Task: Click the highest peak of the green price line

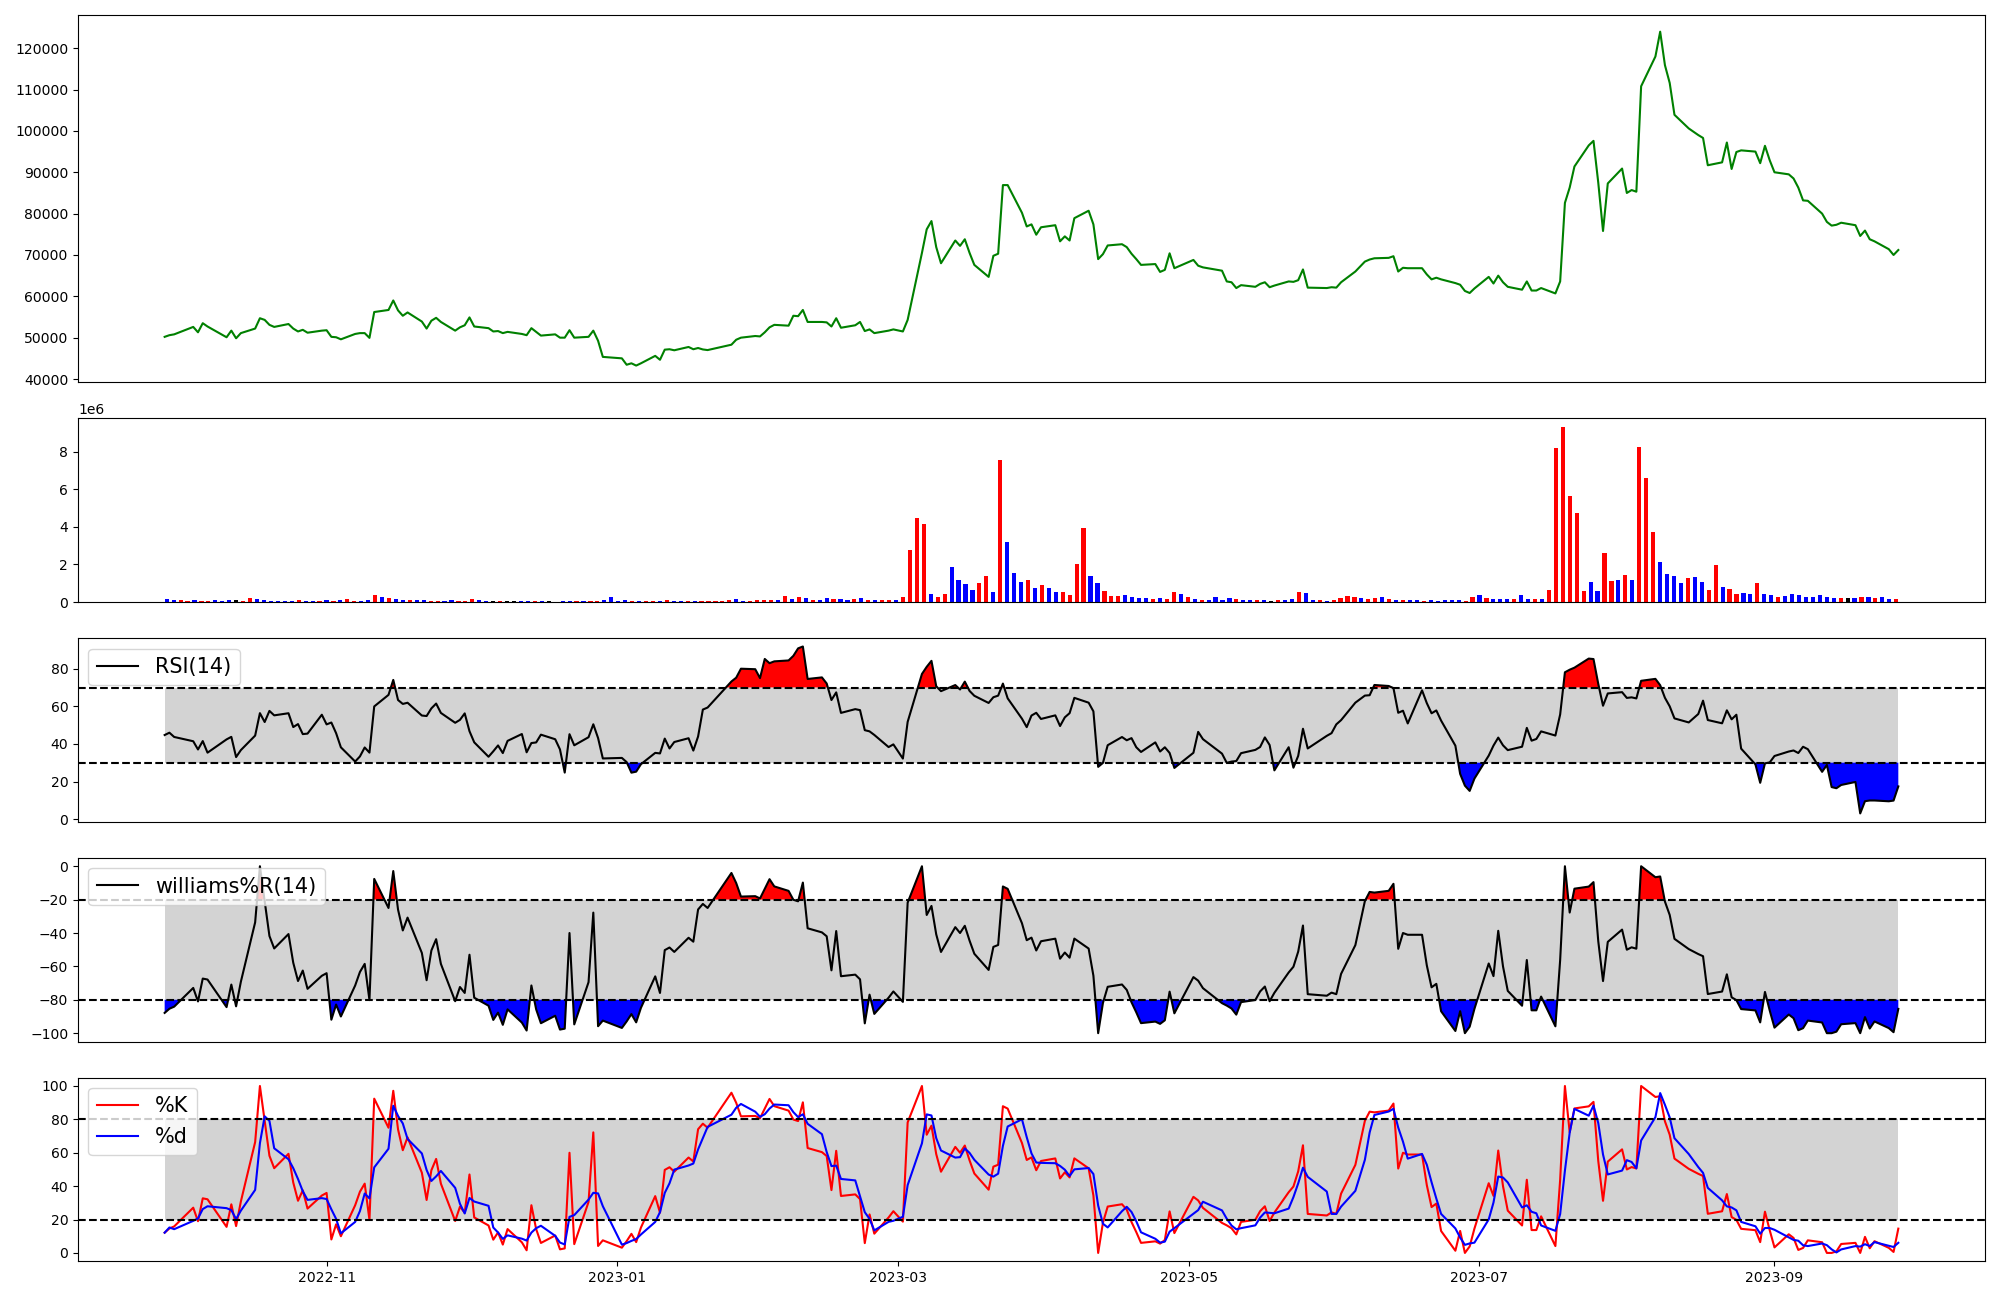Action: pyautogui.click(x=1660, y=32)
